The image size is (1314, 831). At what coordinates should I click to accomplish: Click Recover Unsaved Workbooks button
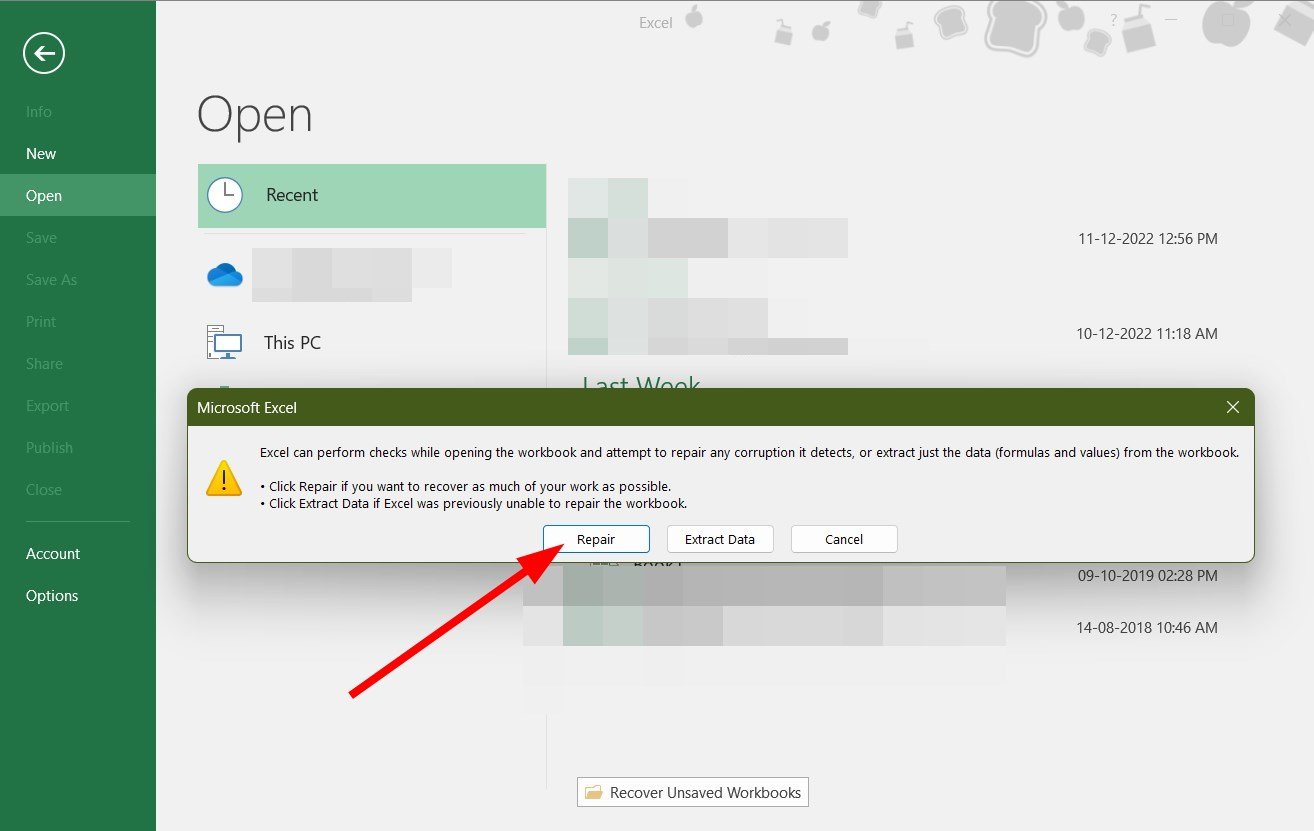[x=693, y=792]
